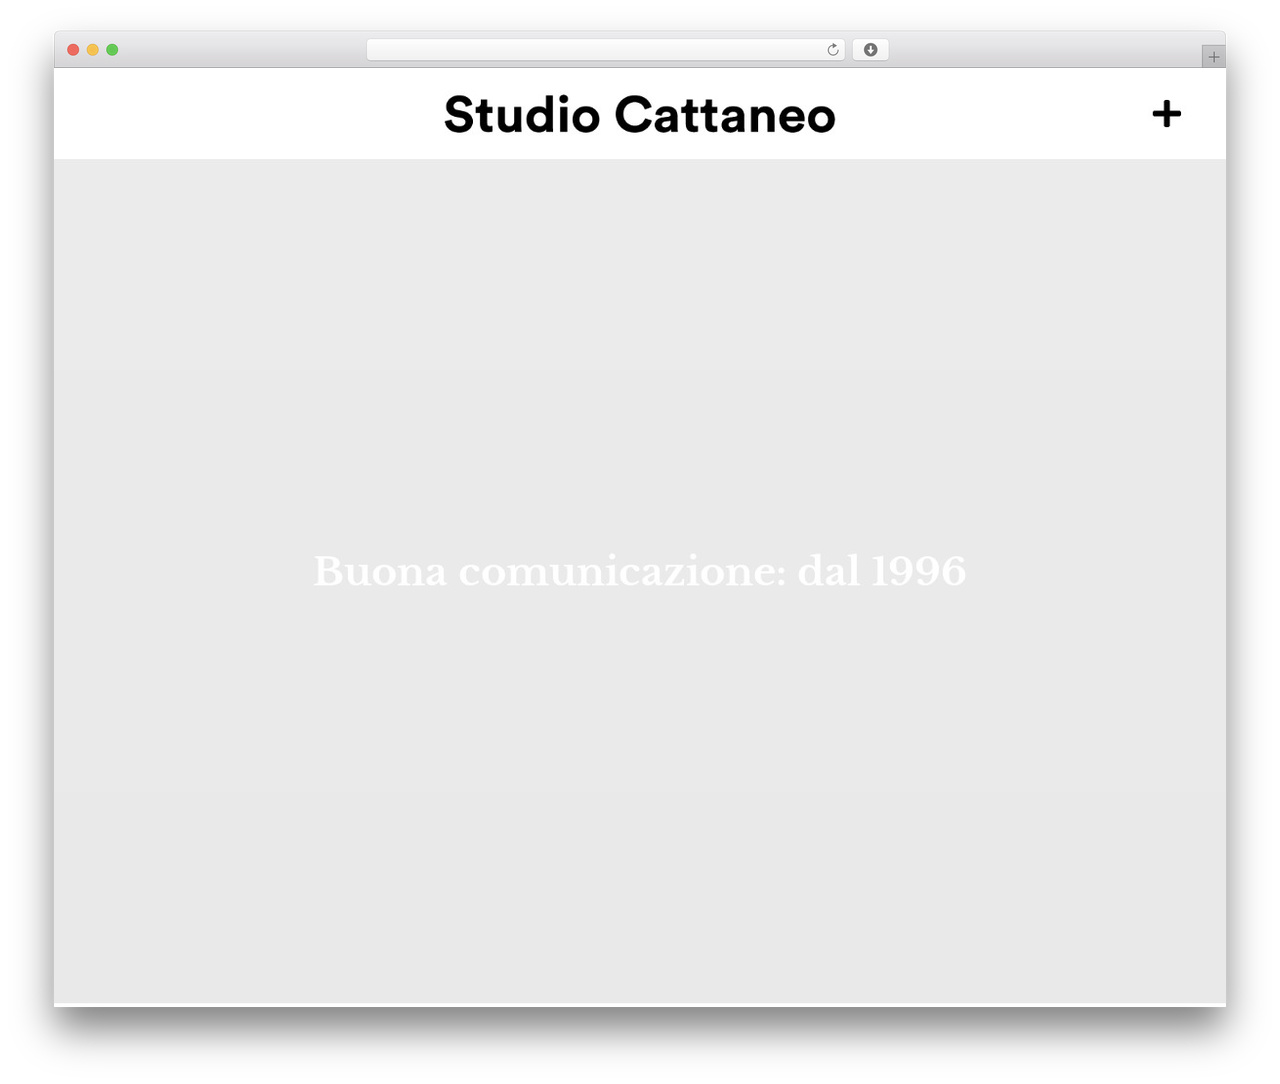Add a new browser tab
The image size is (1280, 1084).
click(1213, 57)
